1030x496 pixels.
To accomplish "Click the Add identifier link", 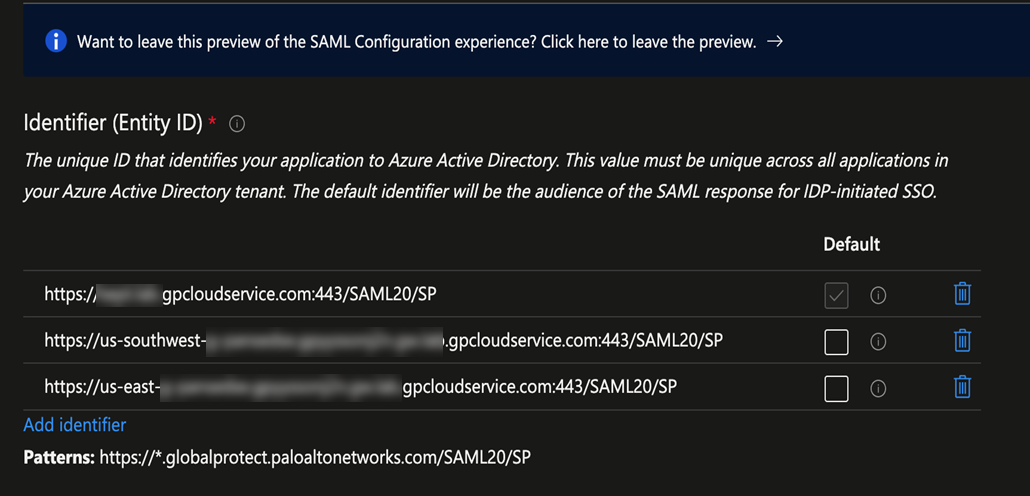I will (75, 425).
